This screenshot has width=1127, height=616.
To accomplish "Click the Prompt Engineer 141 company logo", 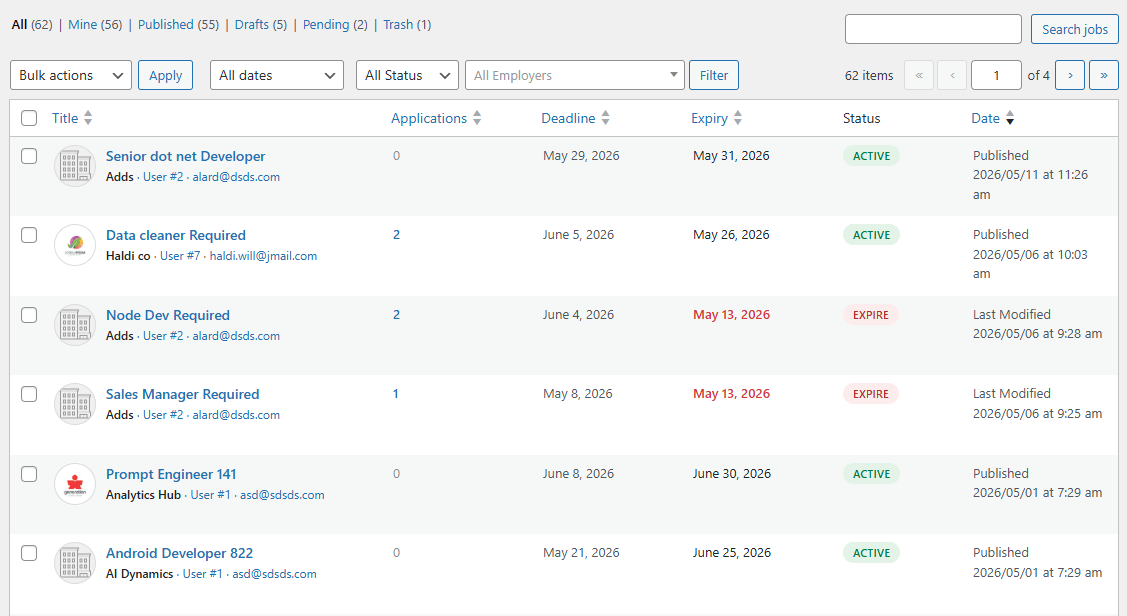I will [75, 484].
